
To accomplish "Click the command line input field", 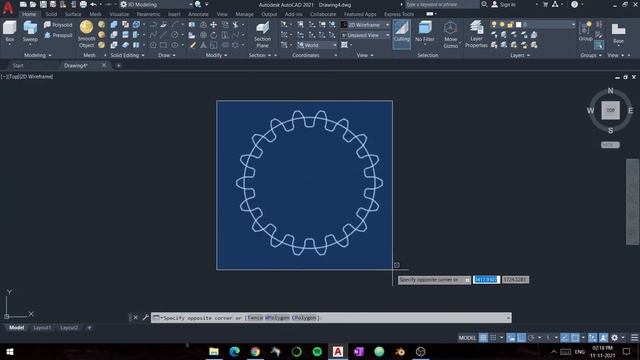I will (x=331, y=318).
